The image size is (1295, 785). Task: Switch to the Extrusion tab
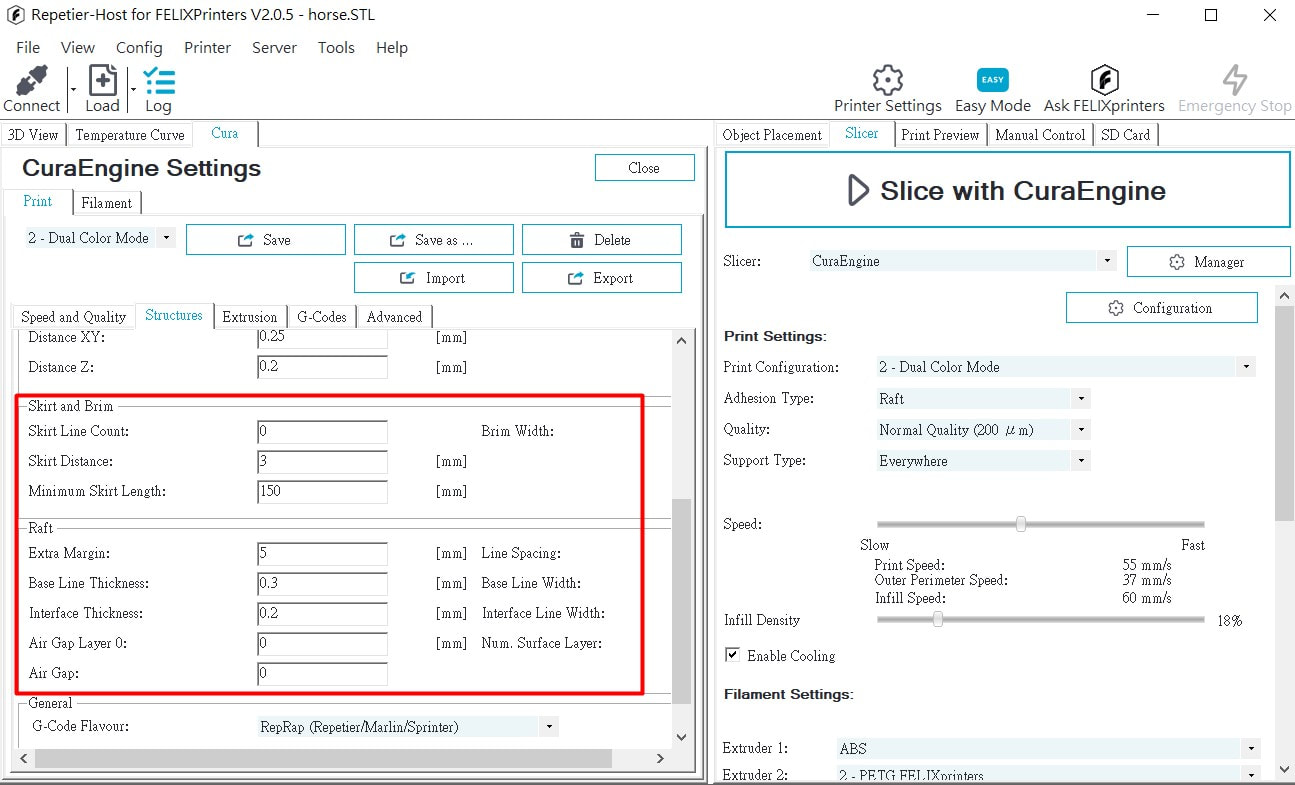pyautogui.click(x=249, y=317)
